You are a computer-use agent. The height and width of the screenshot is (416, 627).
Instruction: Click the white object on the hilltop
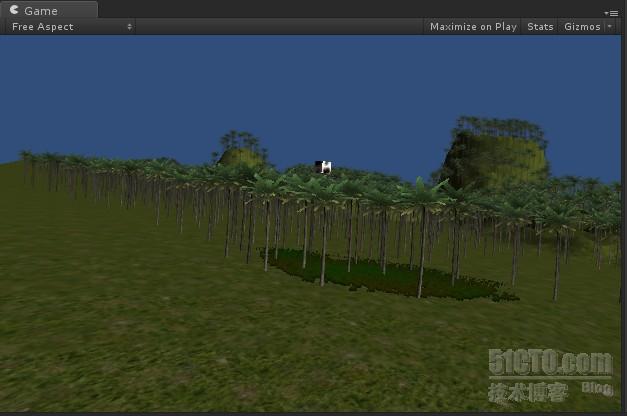[323, 167]
